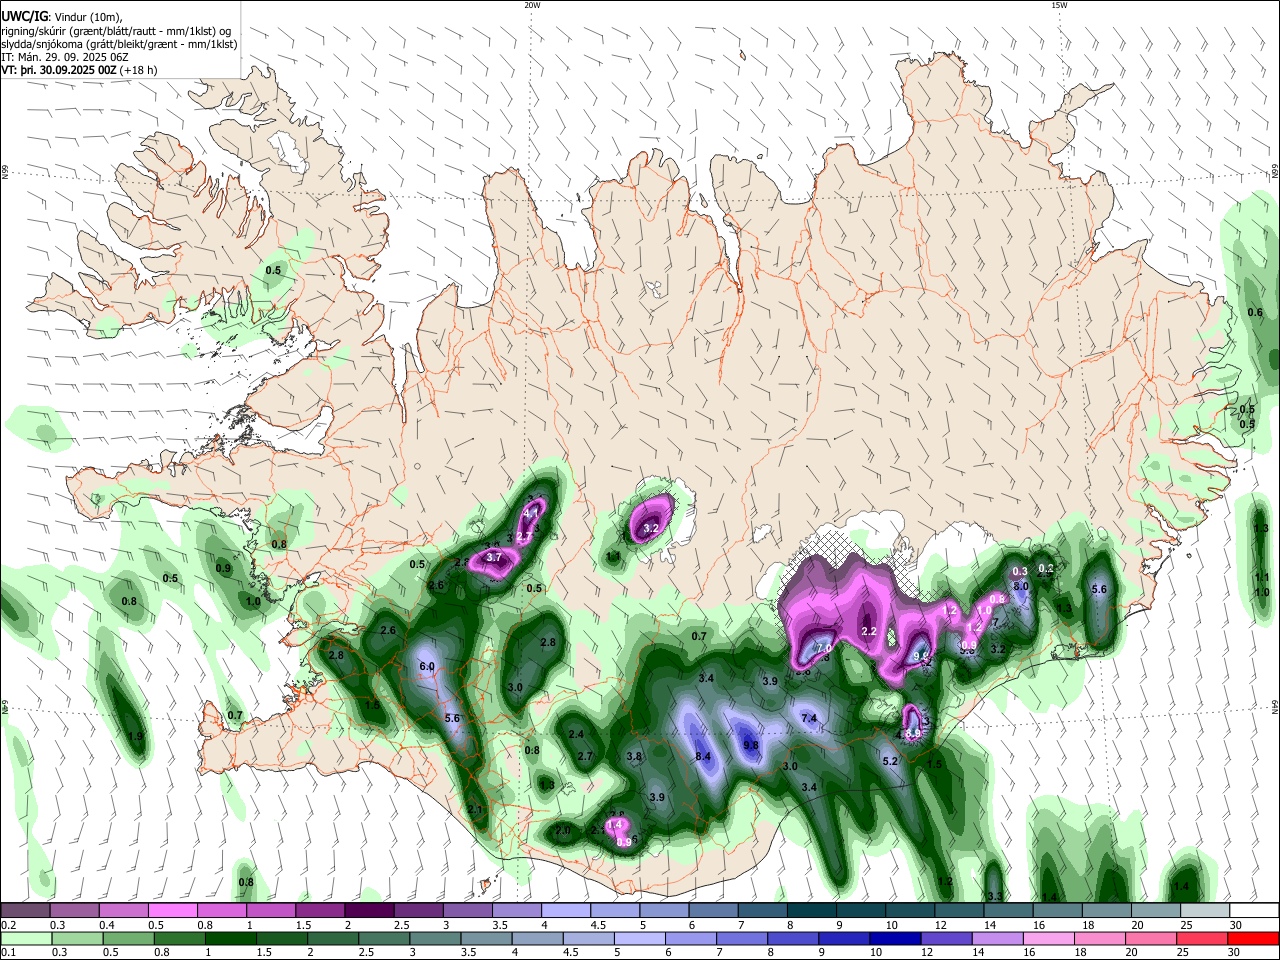Click the 5.2 precipitation value on the map
1280x960 pixels.
point(891,761)
